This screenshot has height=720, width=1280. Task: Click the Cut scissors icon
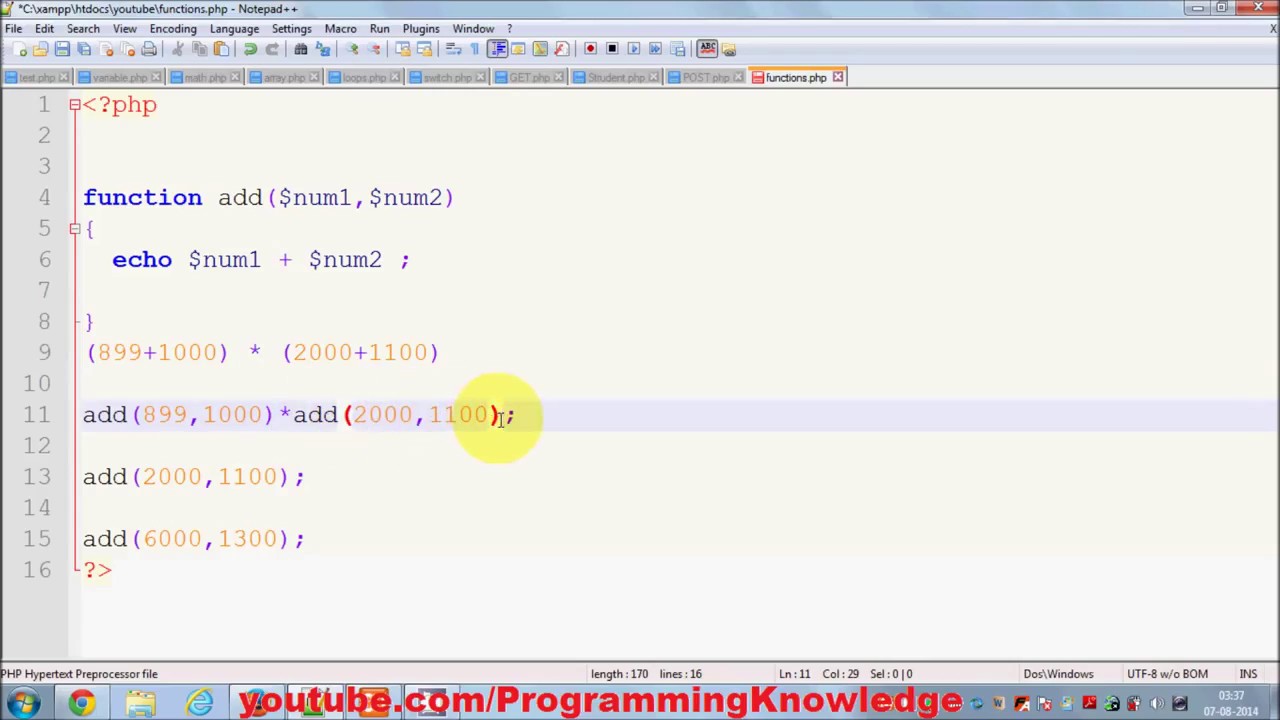pyautogui.click(x=177, y=49)
